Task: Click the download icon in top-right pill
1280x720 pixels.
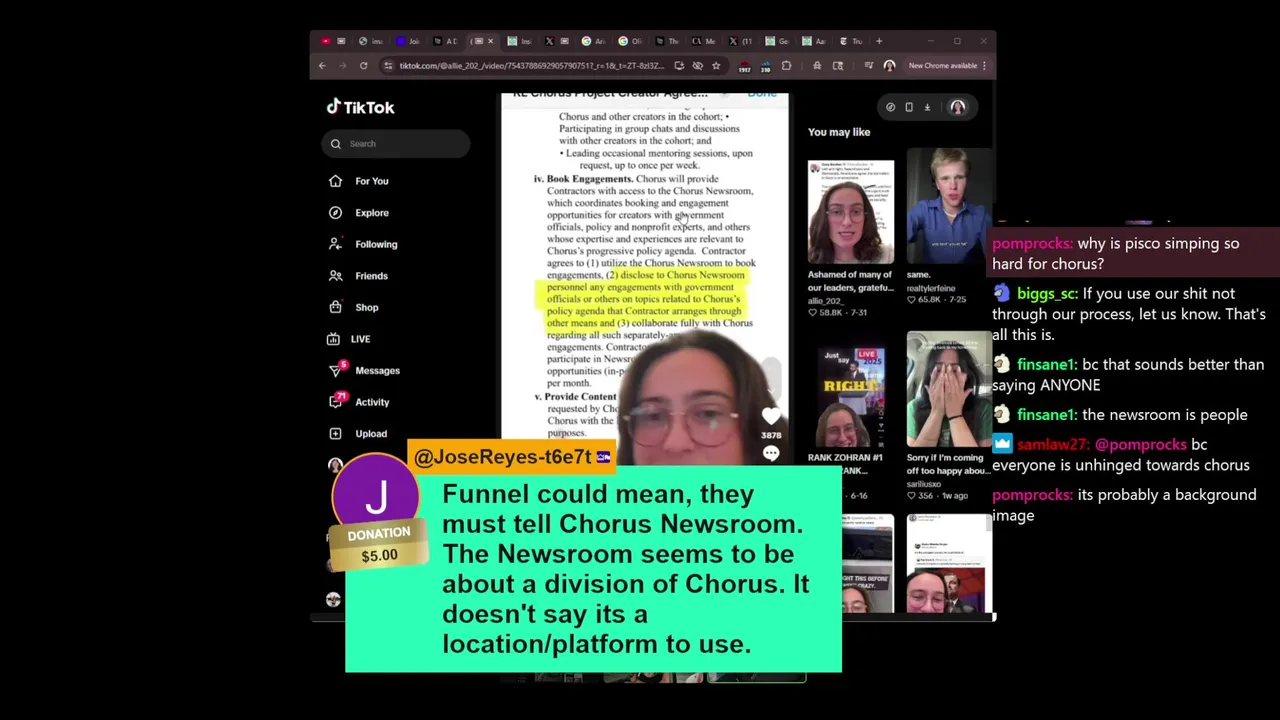Action: pyautogui.click(x=927, y=107)
